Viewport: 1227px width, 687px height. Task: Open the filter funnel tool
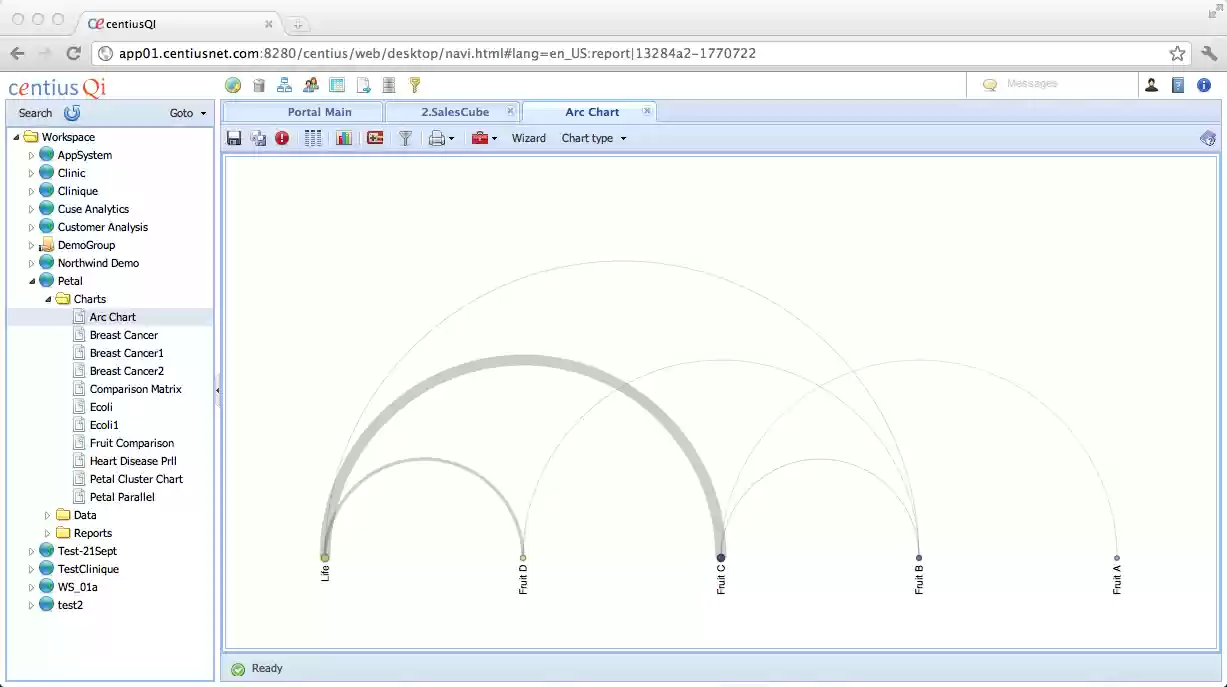click(x=404, y=138)
